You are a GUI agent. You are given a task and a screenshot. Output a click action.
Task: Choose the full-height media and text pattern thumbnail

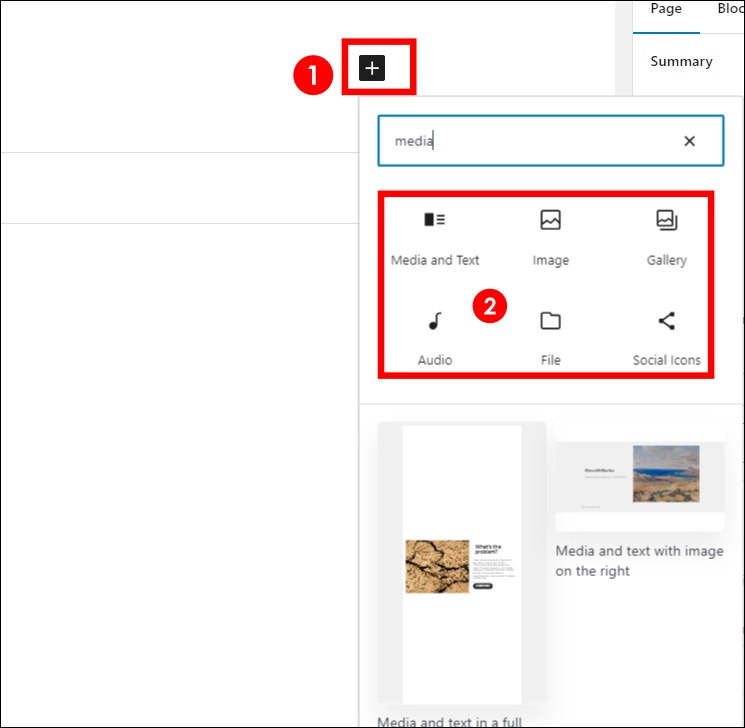pos(462,563)
